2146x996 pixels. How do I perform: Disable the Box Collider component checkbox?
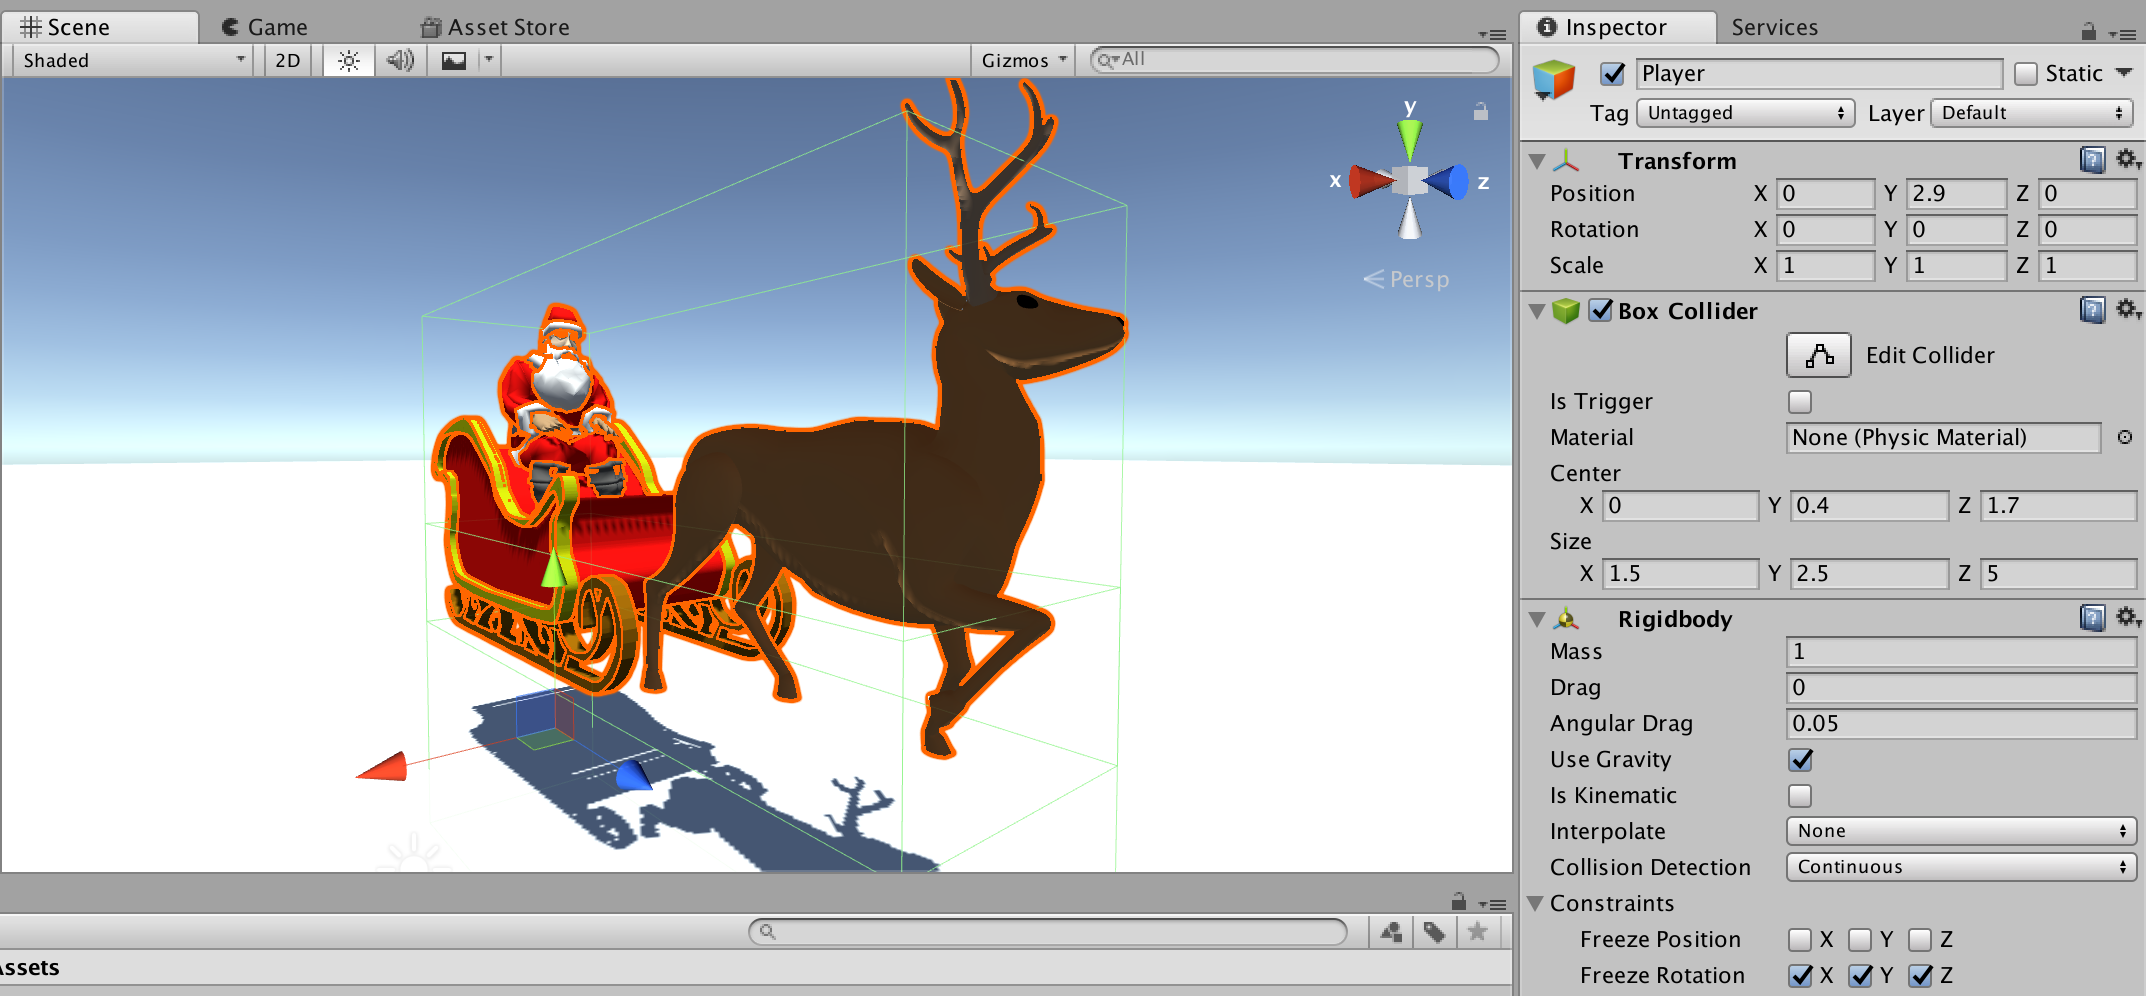click(x=1601, y=310)
